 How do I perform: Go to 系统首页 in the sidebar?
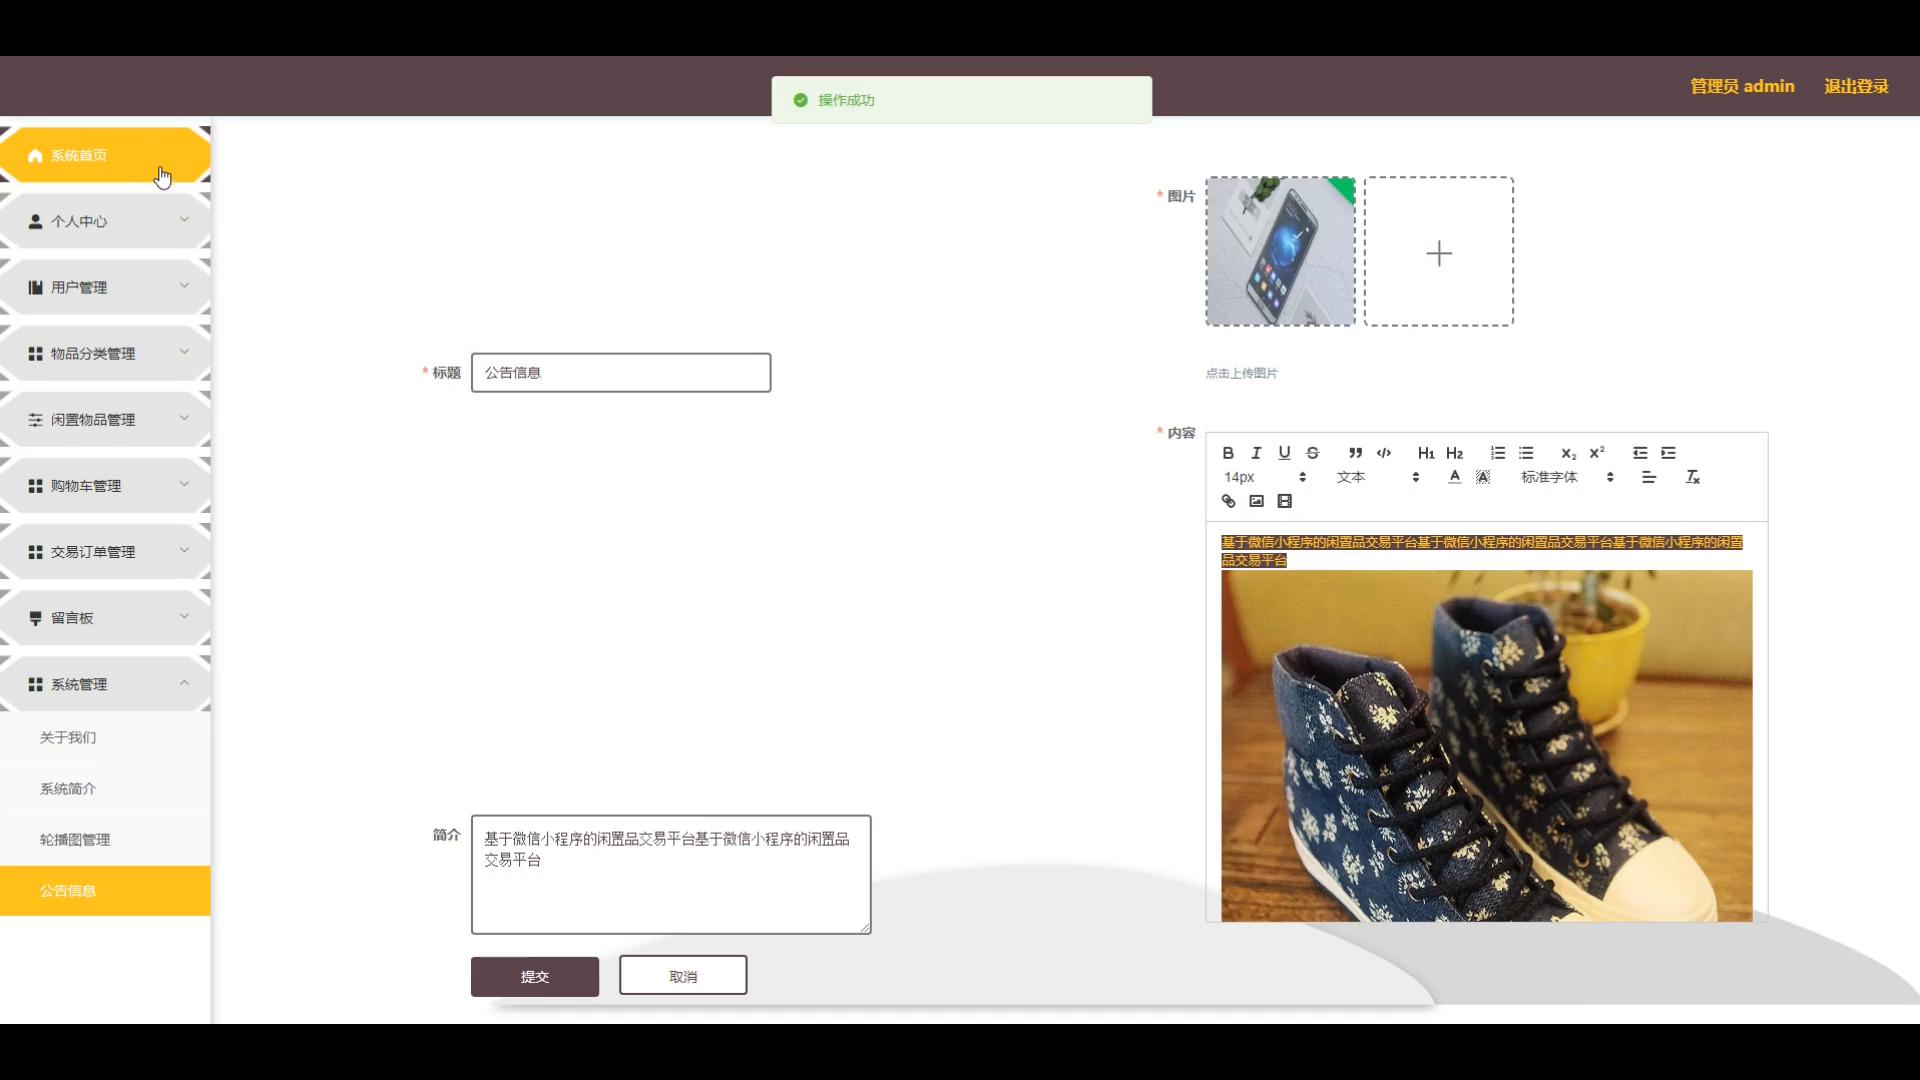click(105, 155)
